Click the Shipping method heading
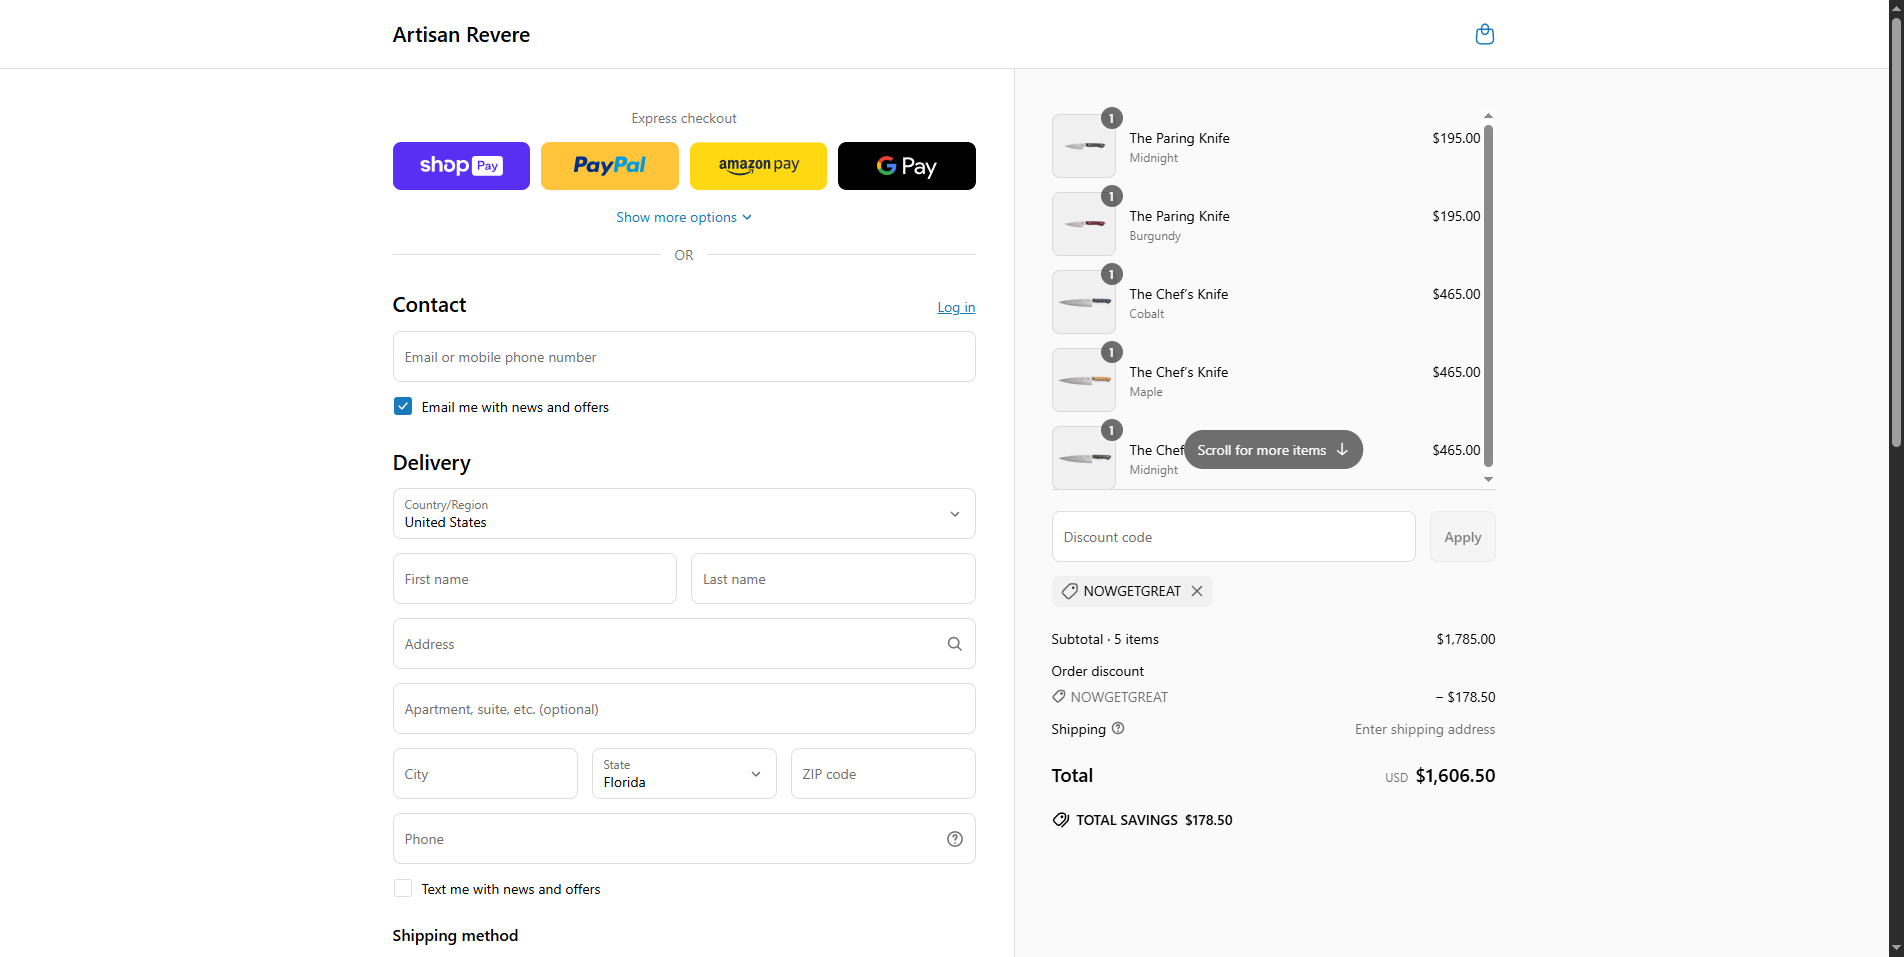This screenshot has height=957, width=1904. (455, 936)
